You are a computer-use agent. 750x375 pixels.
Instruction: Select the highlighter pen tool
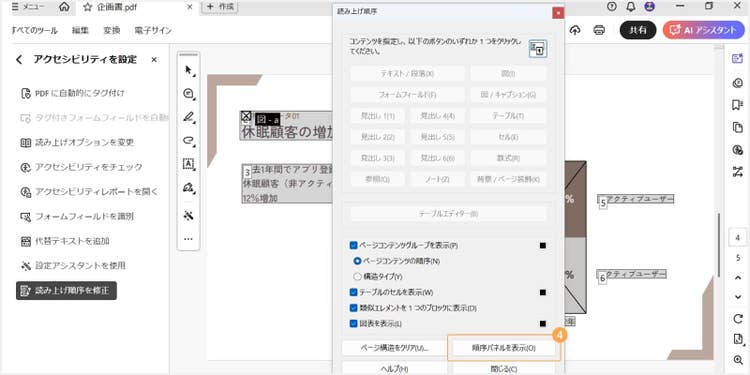coord(188,117)
